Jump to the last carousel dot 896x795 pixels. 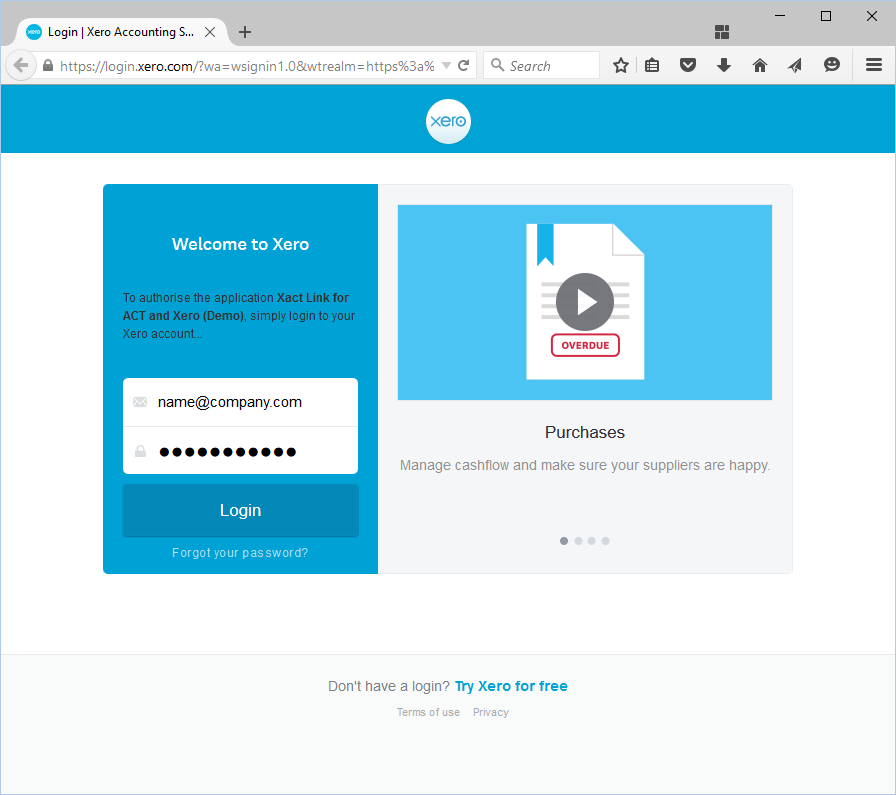[605, 541]
